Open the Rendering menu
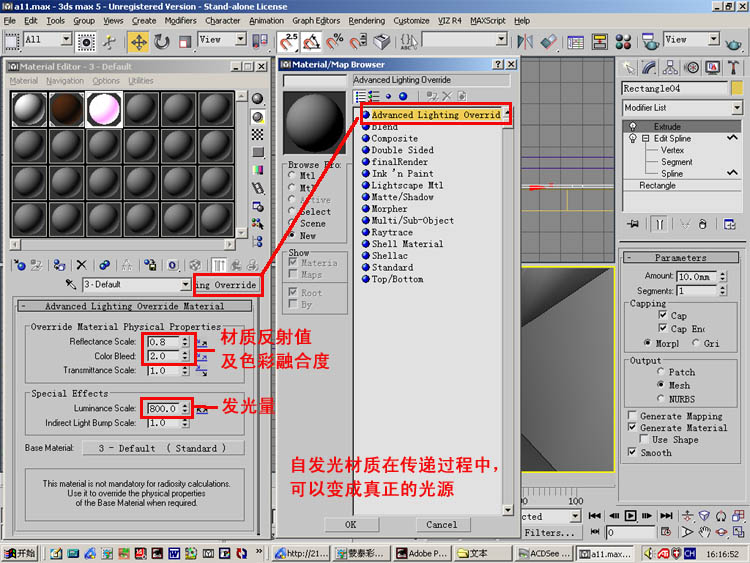 [366, 21]
